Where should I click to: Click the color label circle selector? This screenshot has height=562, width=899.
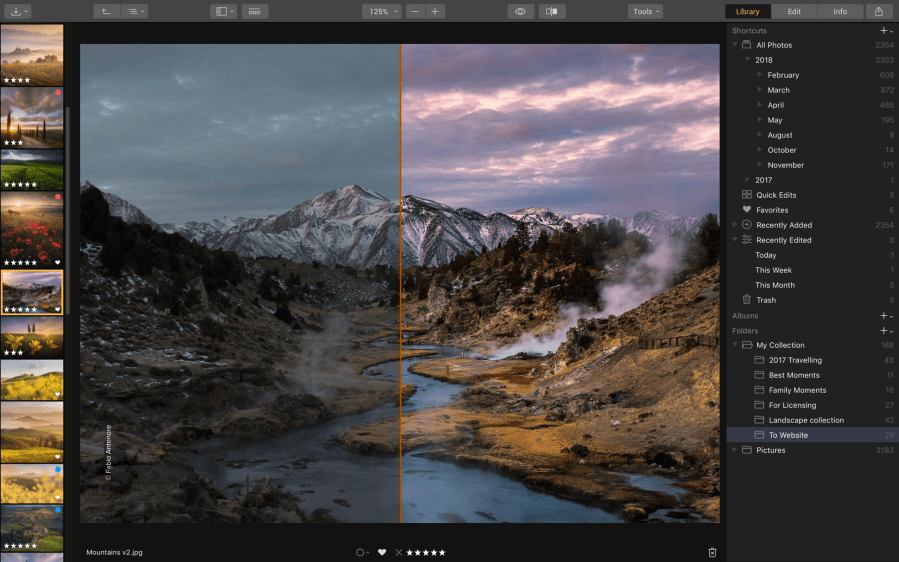click(x=361, y=552)
